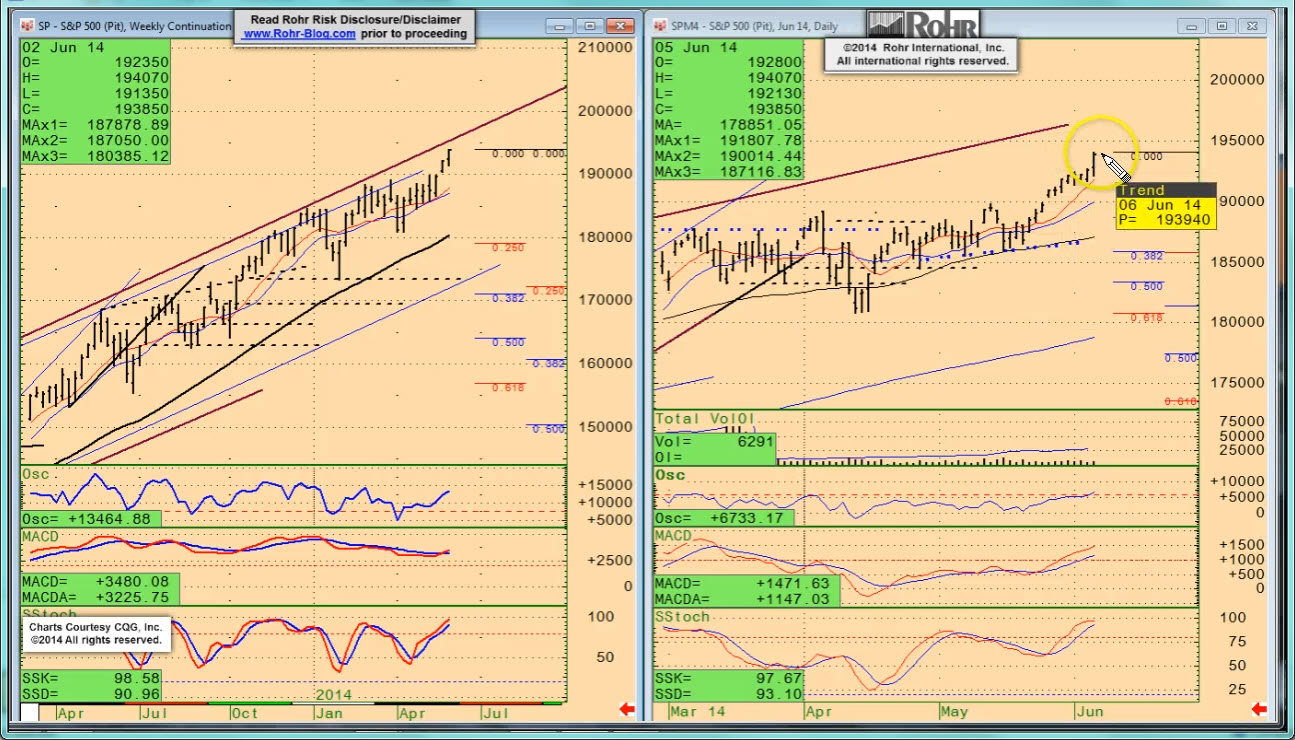Click the white box at weekly chart bottom left

pyautogui.click(x=30, y=712)
